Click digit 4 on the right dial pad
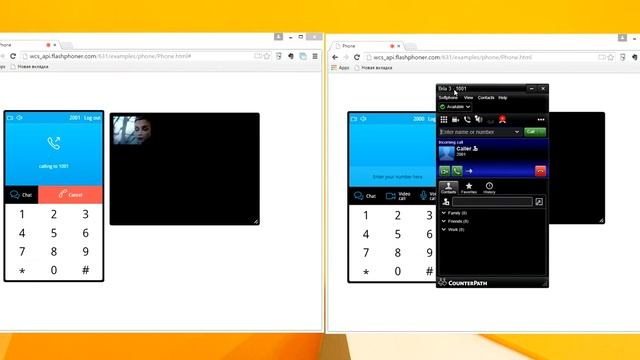 [x=366, y=234]
